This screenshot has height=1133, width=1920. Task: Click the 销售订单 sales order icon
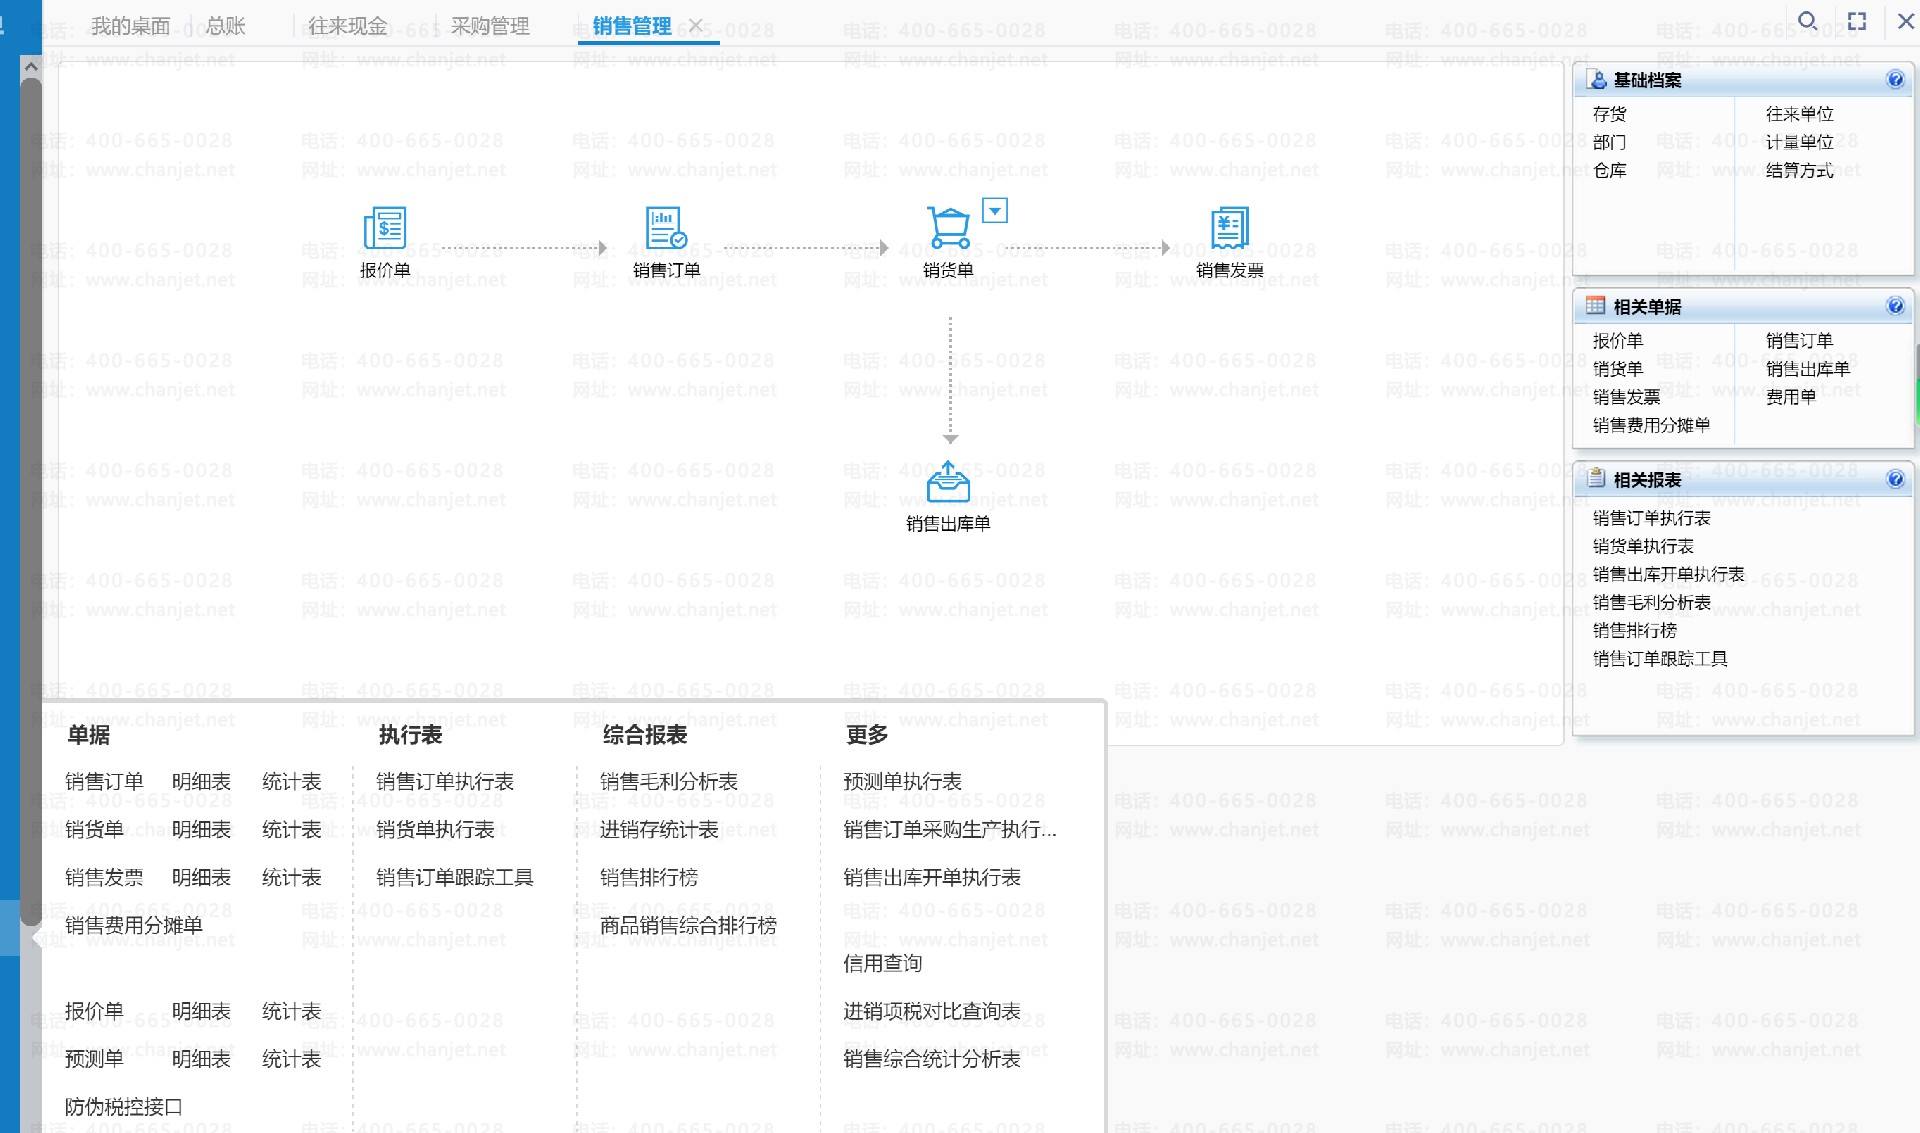pyautogui.click(x=666, y=229)
